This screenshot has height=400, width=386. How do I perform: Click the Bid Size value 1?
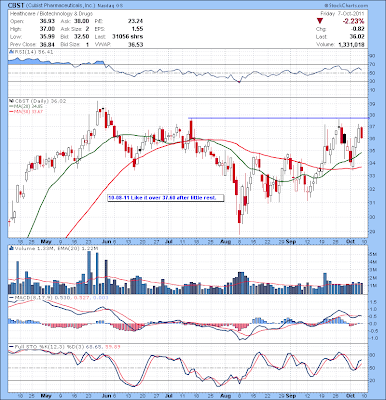(87, 44)
